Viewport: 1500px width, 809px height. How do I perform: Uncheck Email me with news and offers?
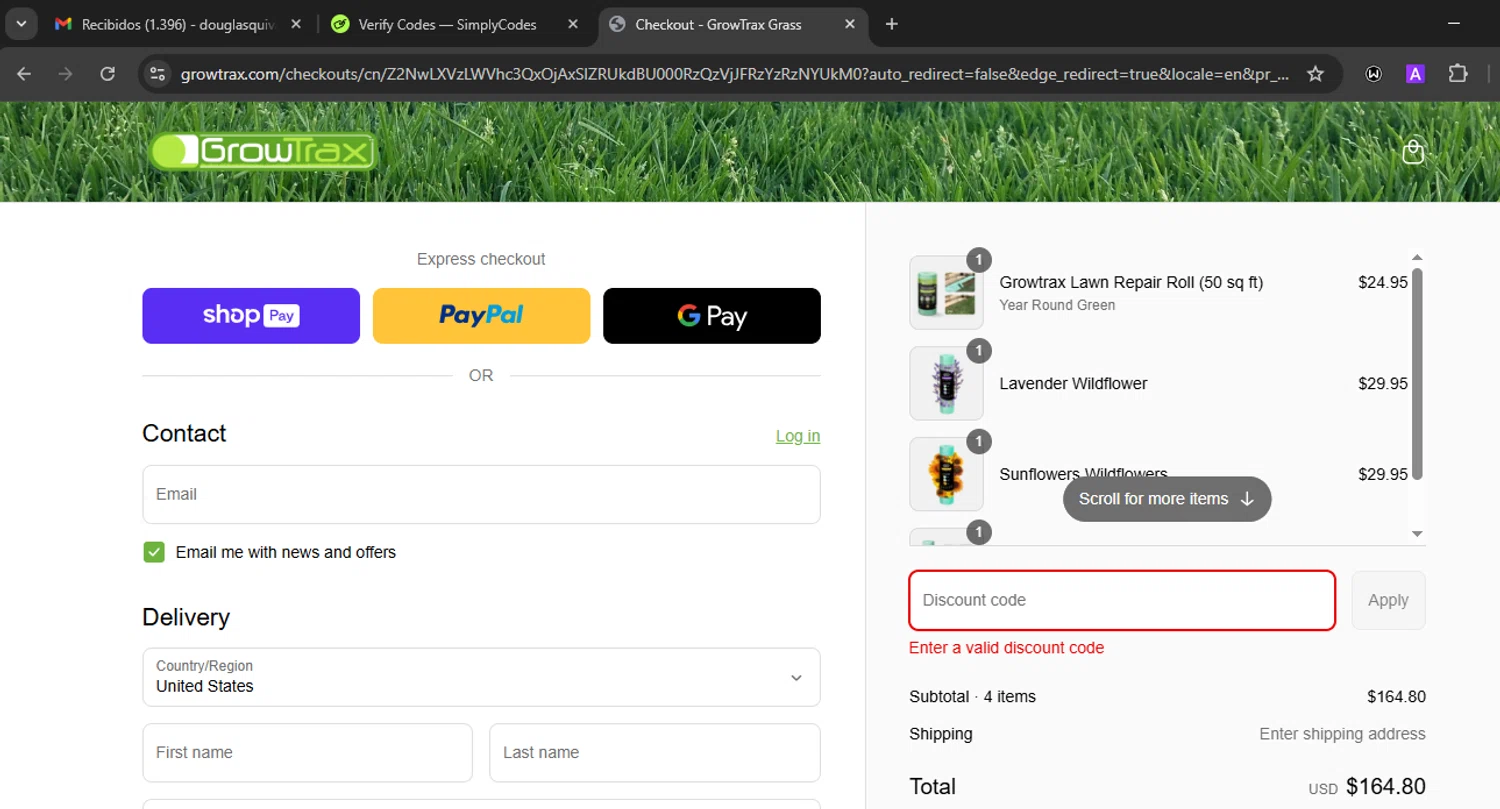point(154,552)
